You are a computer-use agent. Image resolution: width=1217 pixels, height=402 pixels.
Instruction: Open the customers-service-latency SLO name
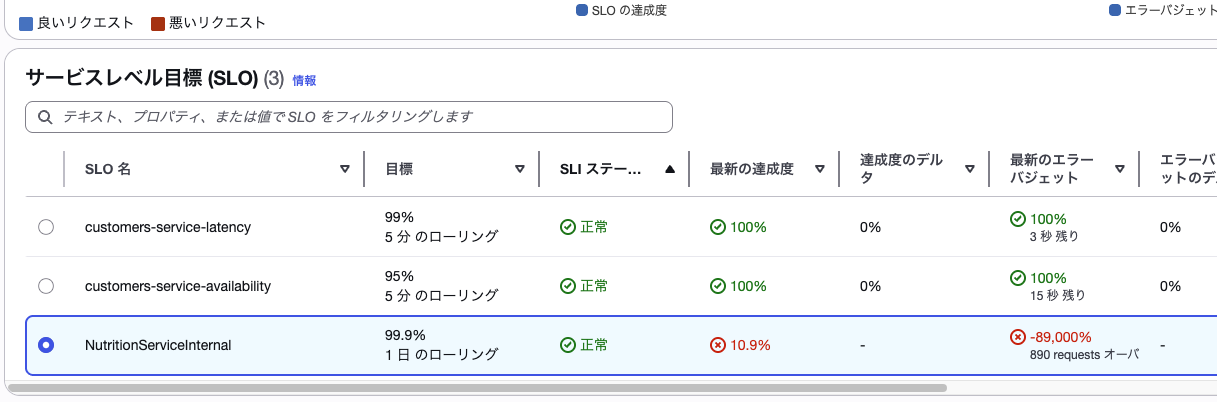(x=168, y=227)
